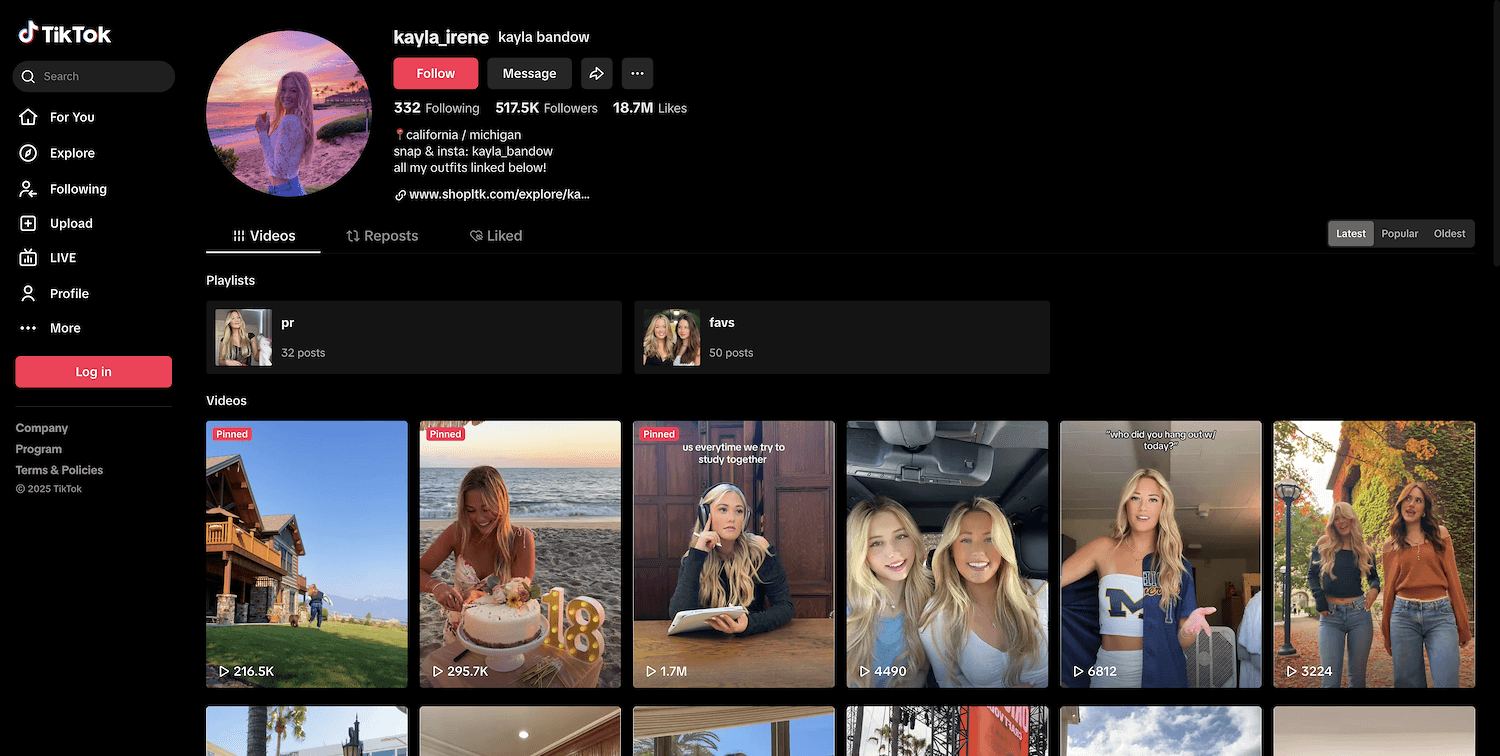
Task: Switch to the Liked tab
Action: pyautogui.click(x=496, y=236)
